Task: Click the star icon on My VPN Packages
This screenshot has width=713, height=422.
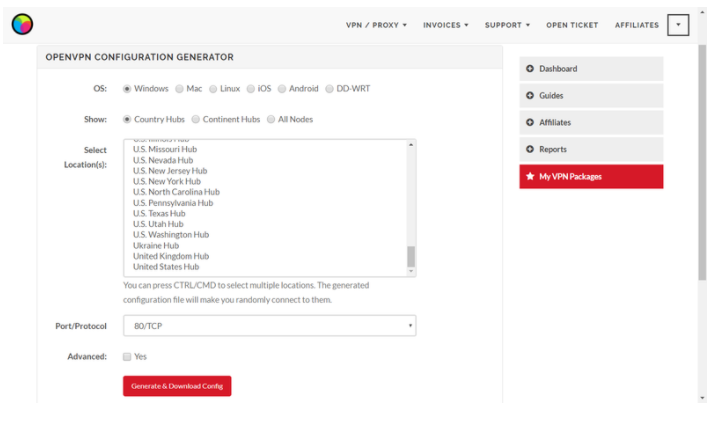Action: 530,176
